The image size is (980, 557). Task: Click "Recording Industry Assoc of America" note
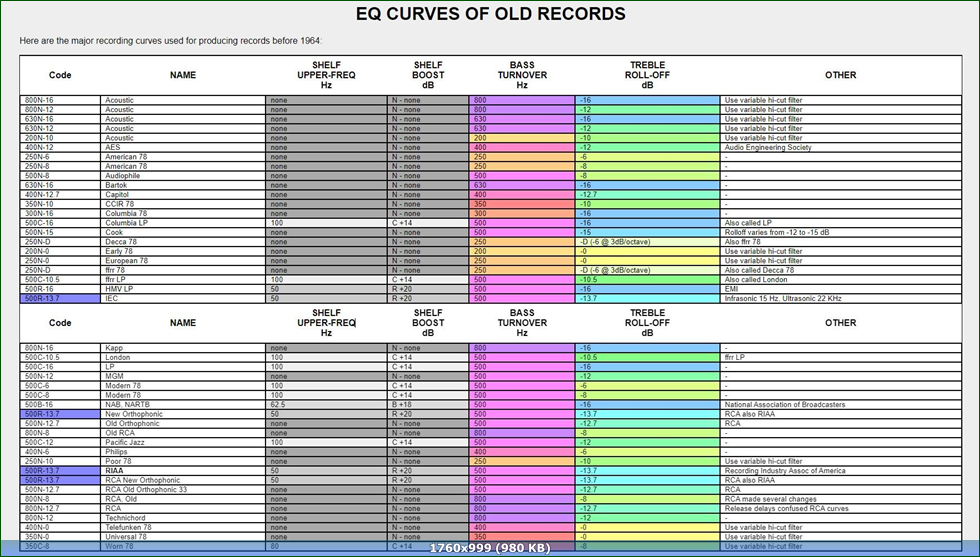pos(841,471)
